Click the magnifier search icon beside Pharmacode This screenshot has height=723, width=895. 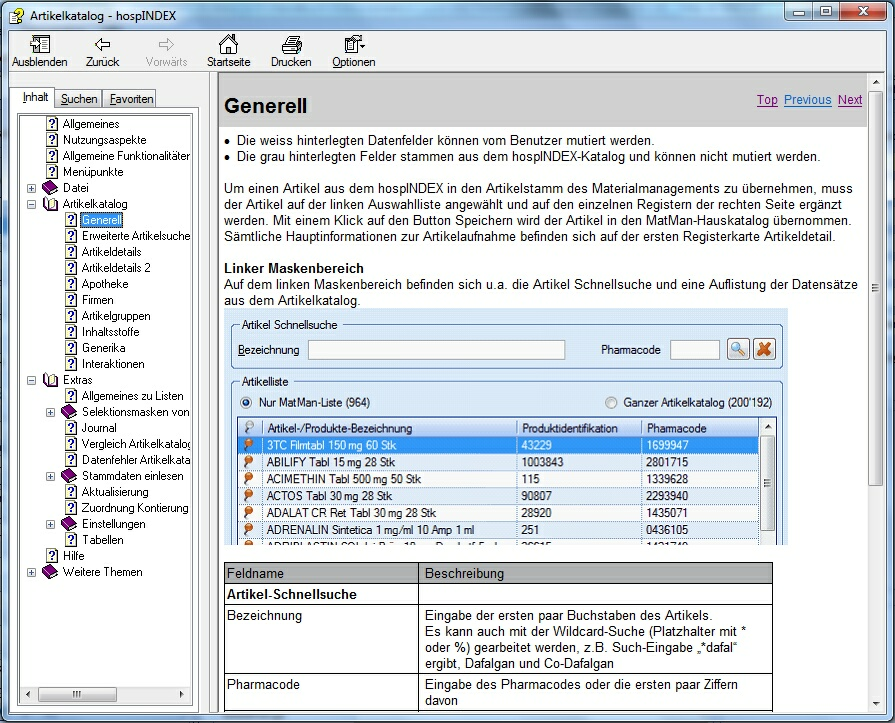738,349
